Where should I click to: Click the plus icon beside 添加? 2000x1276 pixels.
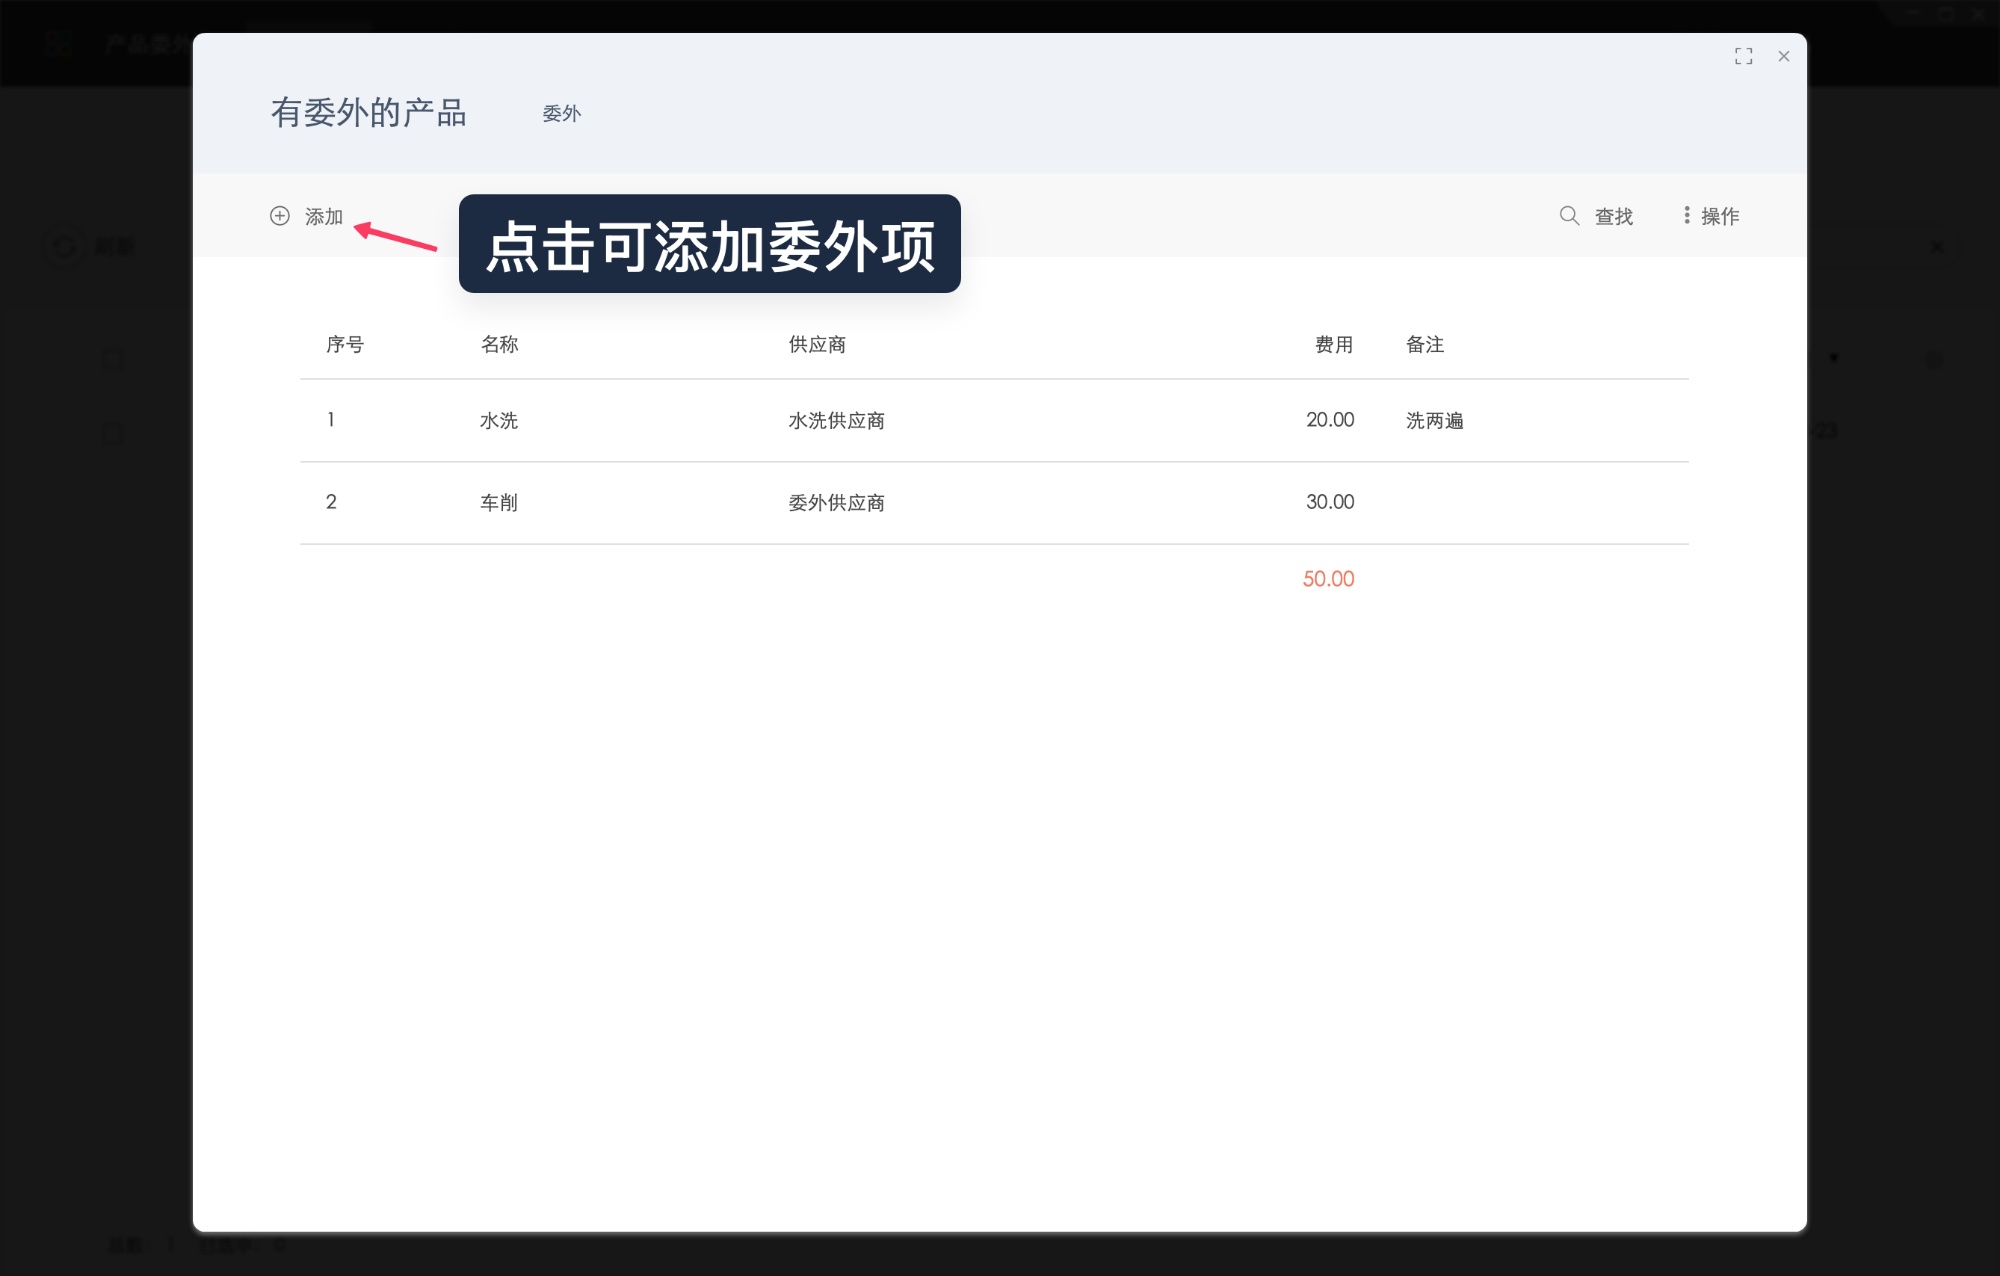(x=280, y=216)
